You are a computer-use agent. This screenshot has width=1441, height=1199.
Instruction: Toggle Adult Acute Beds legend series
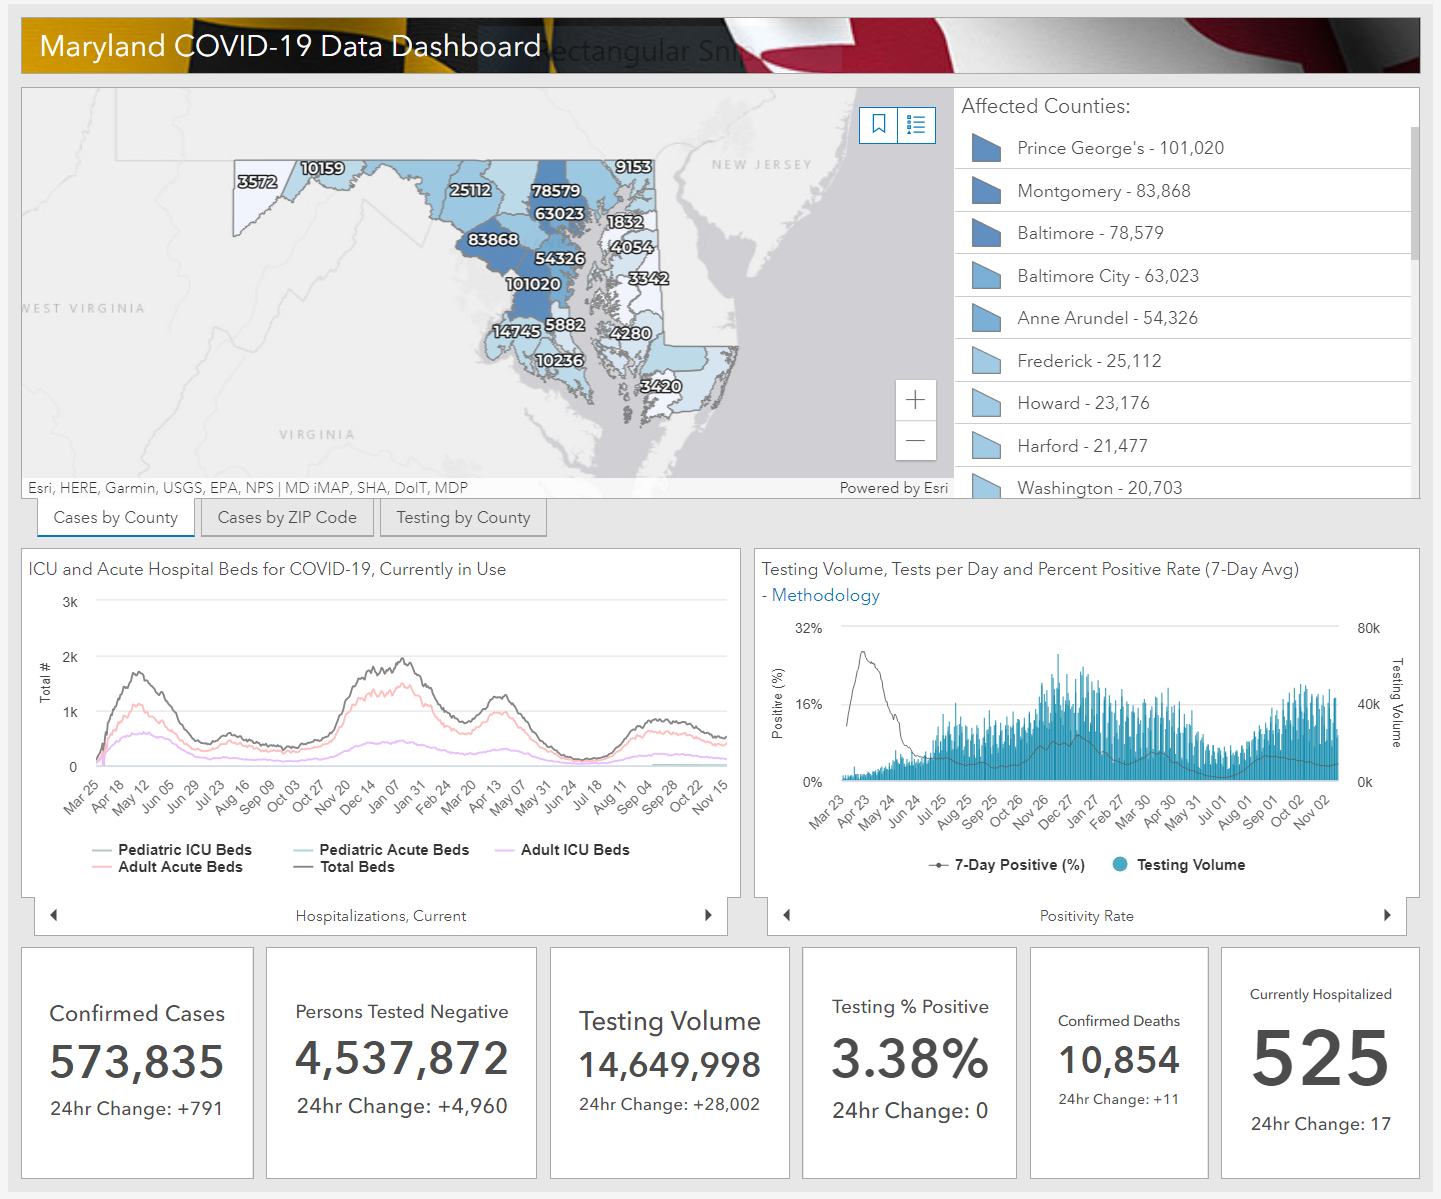pos(167,867)
